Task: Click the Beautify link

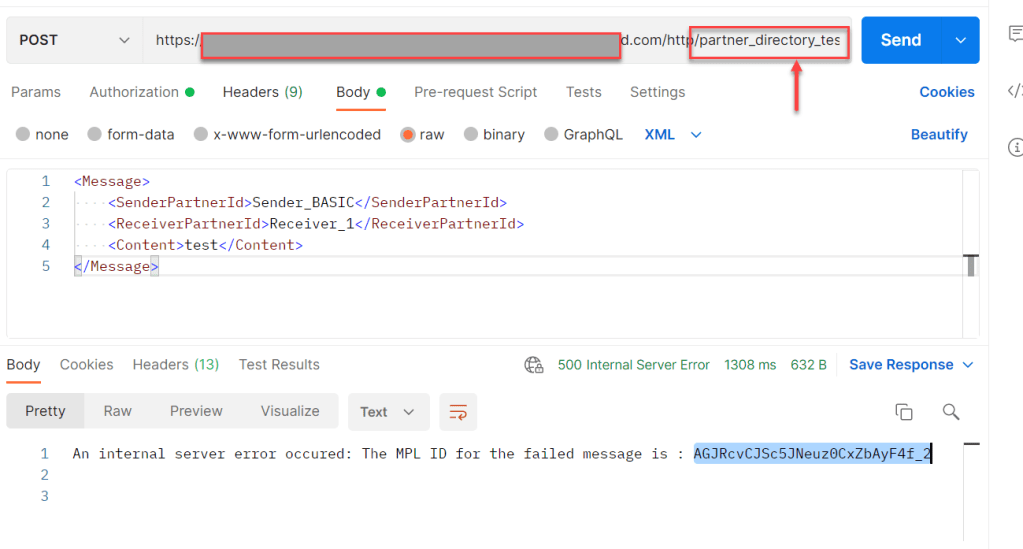Action: click(938, 135)
